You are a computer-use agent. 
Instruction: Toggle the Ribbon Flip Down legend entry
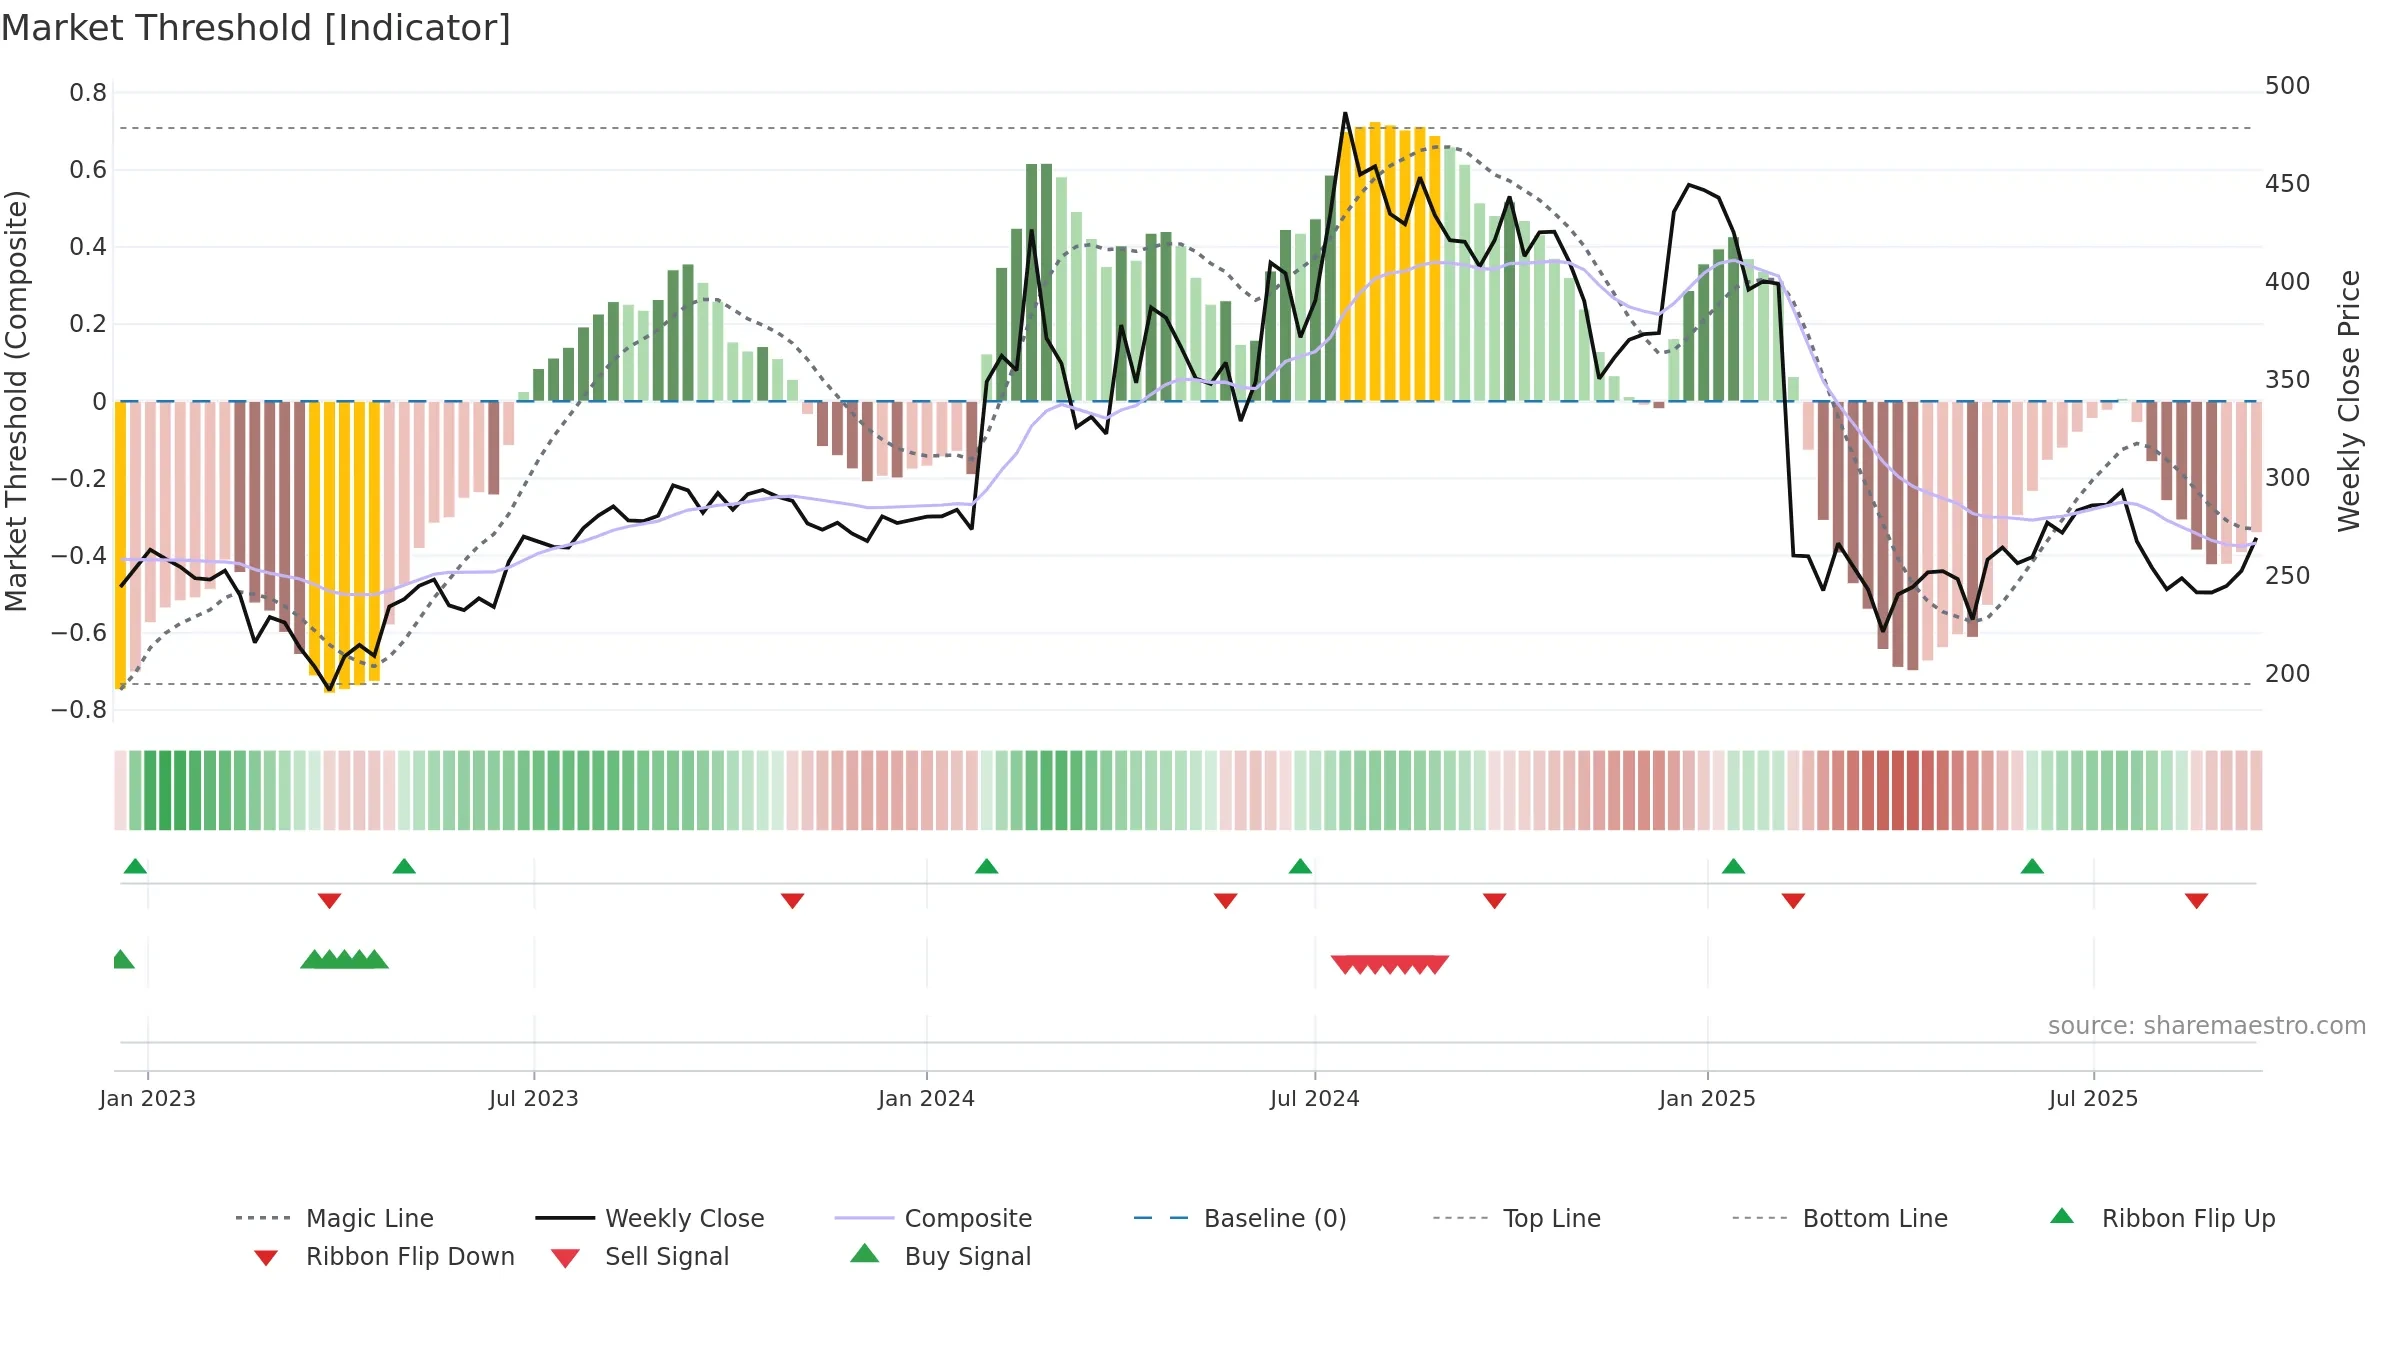coord(383,1256)
